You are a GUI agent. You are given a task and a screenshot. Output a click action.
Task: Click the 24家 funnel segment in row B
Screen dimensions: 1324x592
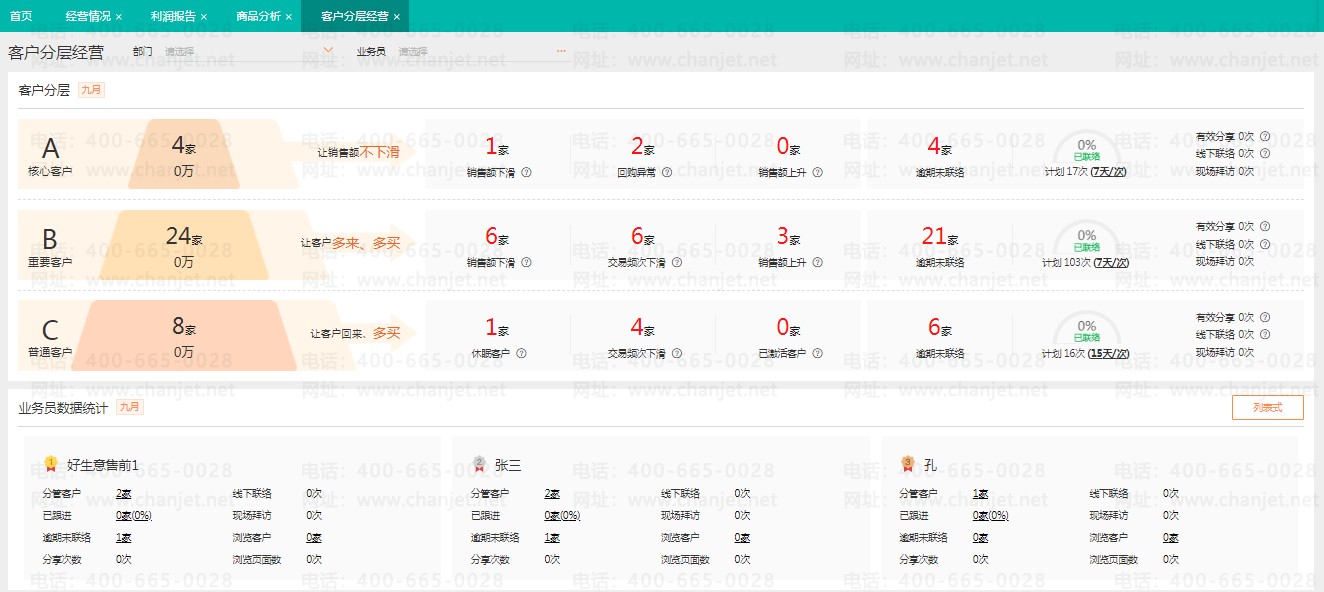185,245
